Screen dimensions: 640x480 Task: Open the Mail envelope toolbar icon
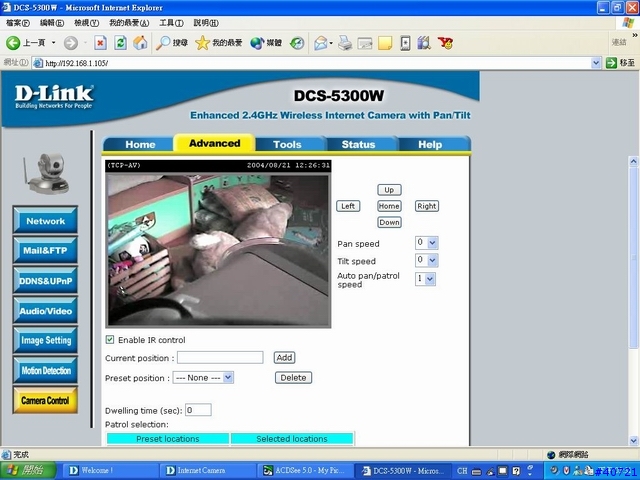(321, 43)
